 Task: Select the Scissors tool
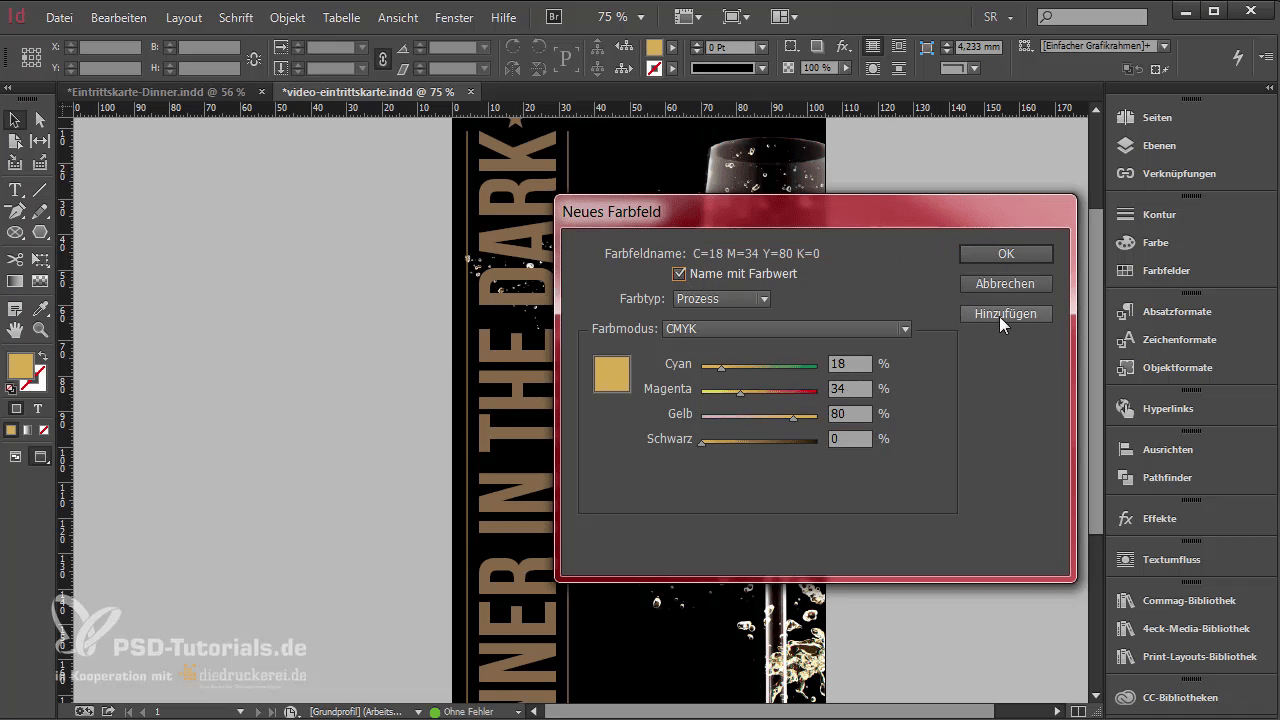point(15,260)
